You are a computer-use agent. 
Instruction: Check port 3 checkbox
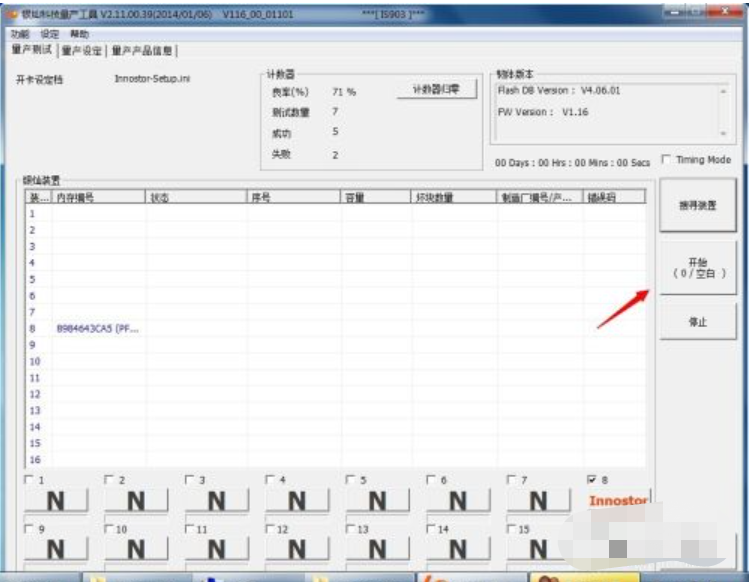190,480
